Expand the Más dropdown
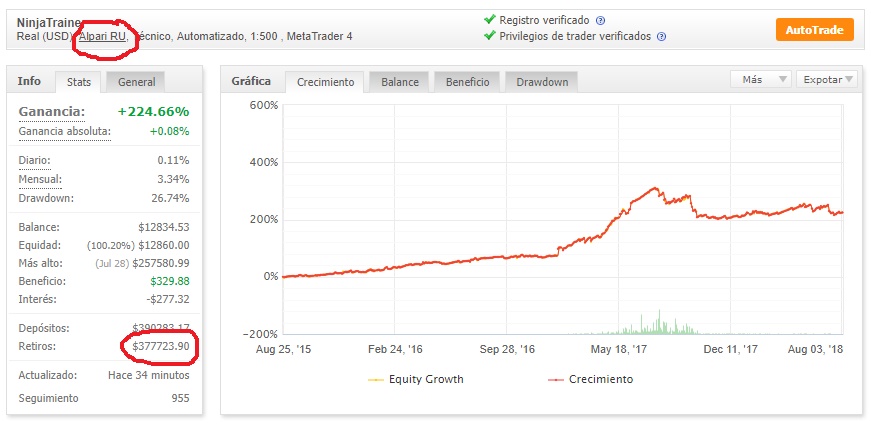Viewport: 871px width, 424px height. click(x=760, y=79)
